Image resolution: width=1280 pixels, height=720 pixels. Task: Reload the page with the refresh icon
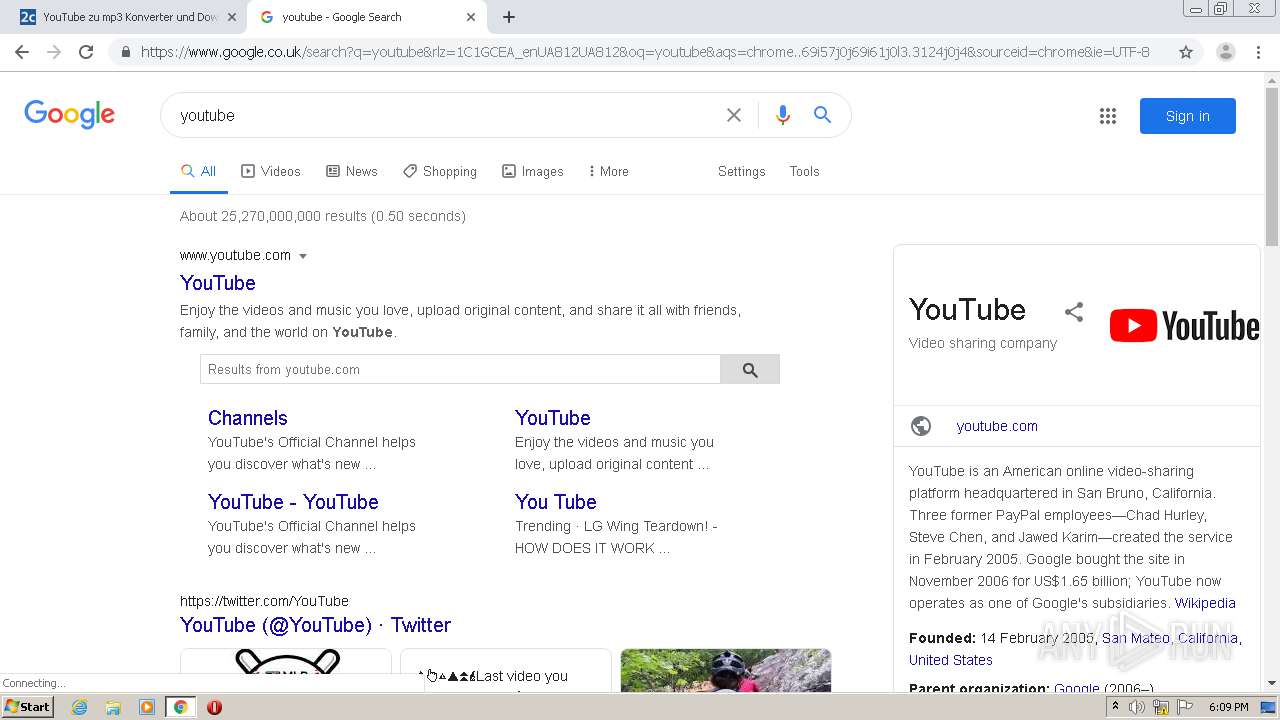tap(86, 52)
